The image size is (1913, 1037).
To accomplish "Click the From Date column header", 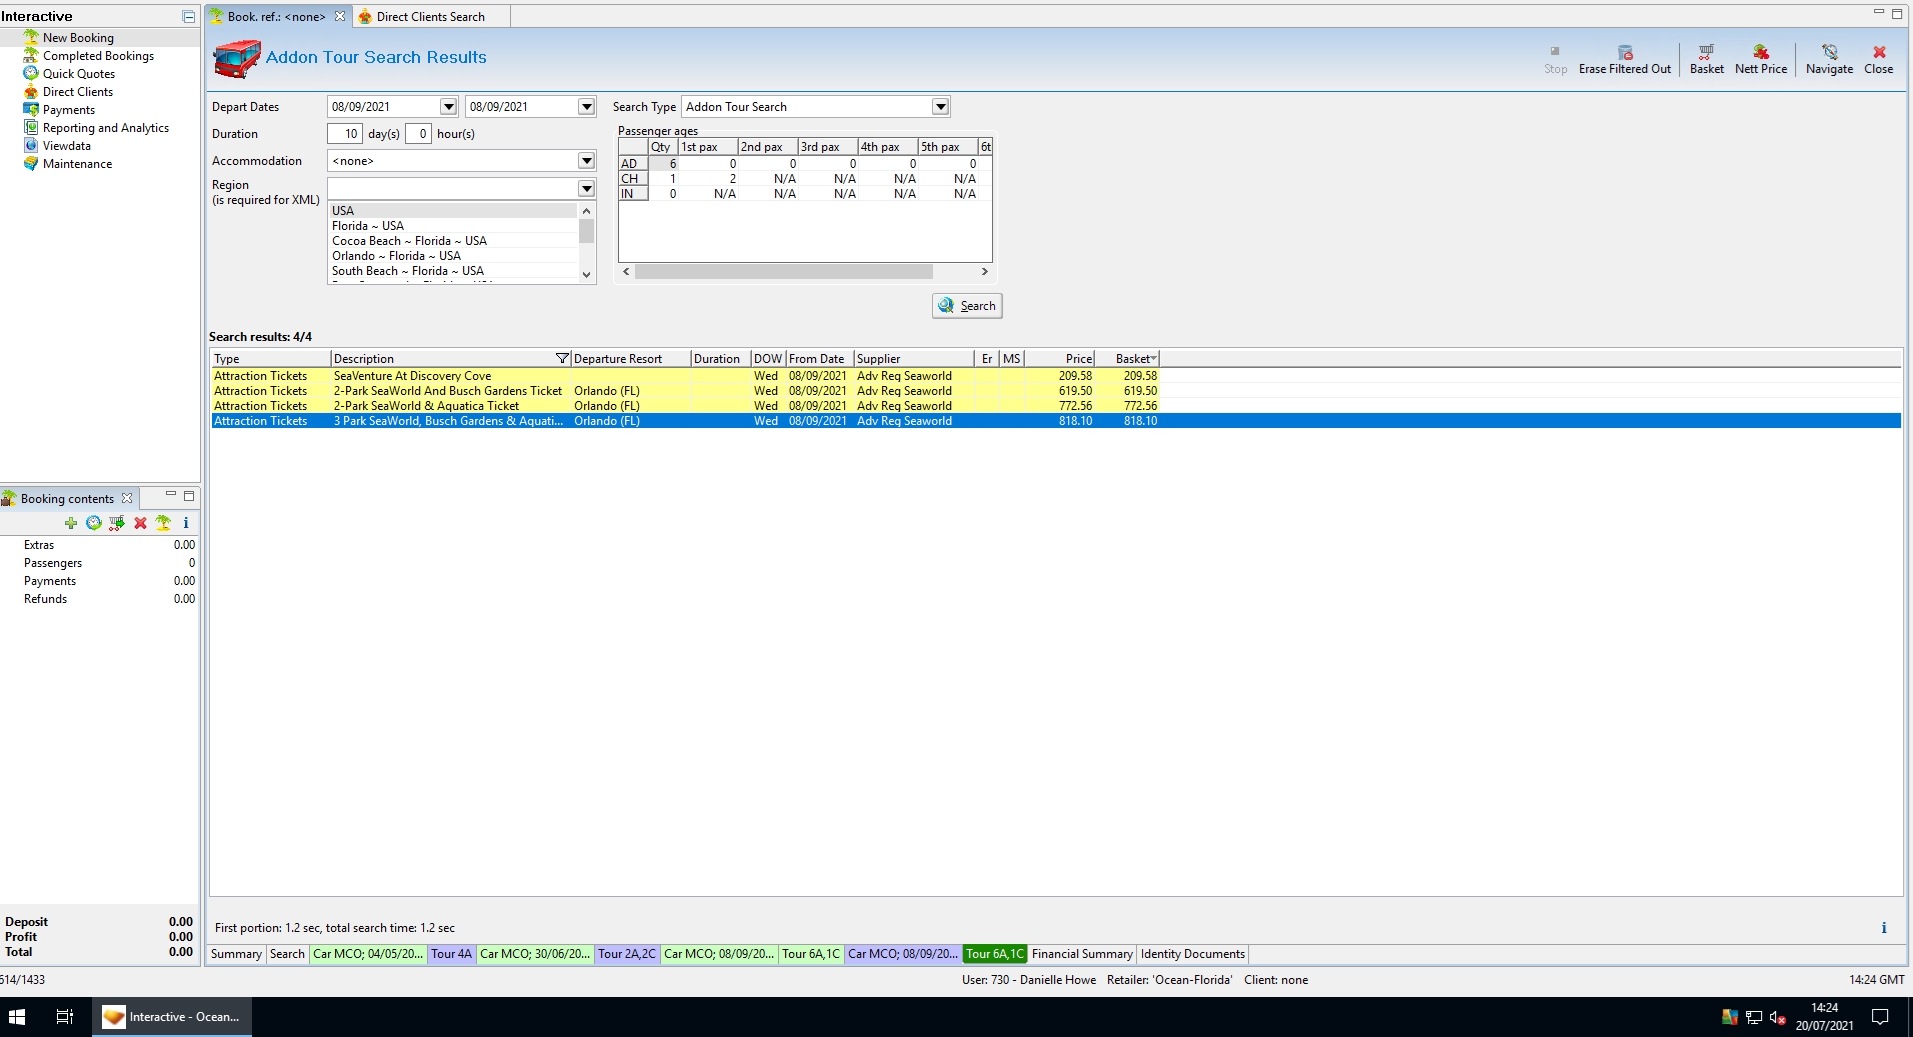I will [819, 358].
